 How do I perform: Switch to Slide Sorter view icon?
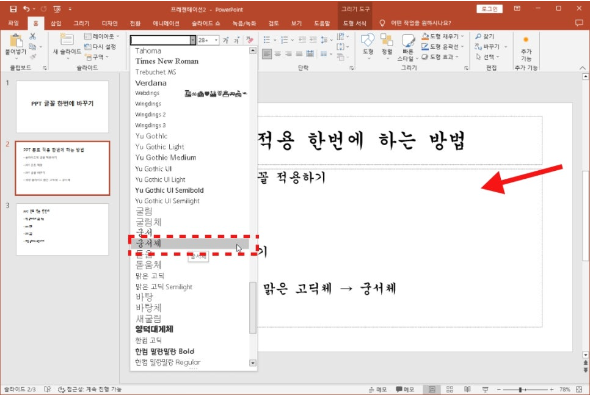[449, 389]
